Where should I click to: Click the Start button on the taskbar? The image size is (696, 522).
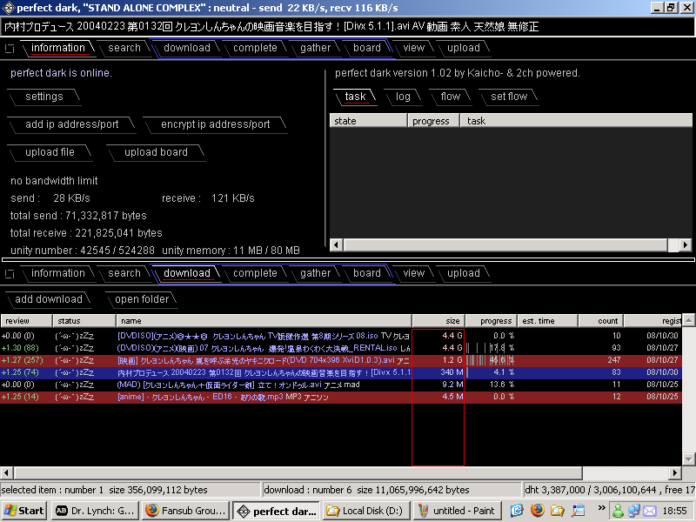point(24,510)
